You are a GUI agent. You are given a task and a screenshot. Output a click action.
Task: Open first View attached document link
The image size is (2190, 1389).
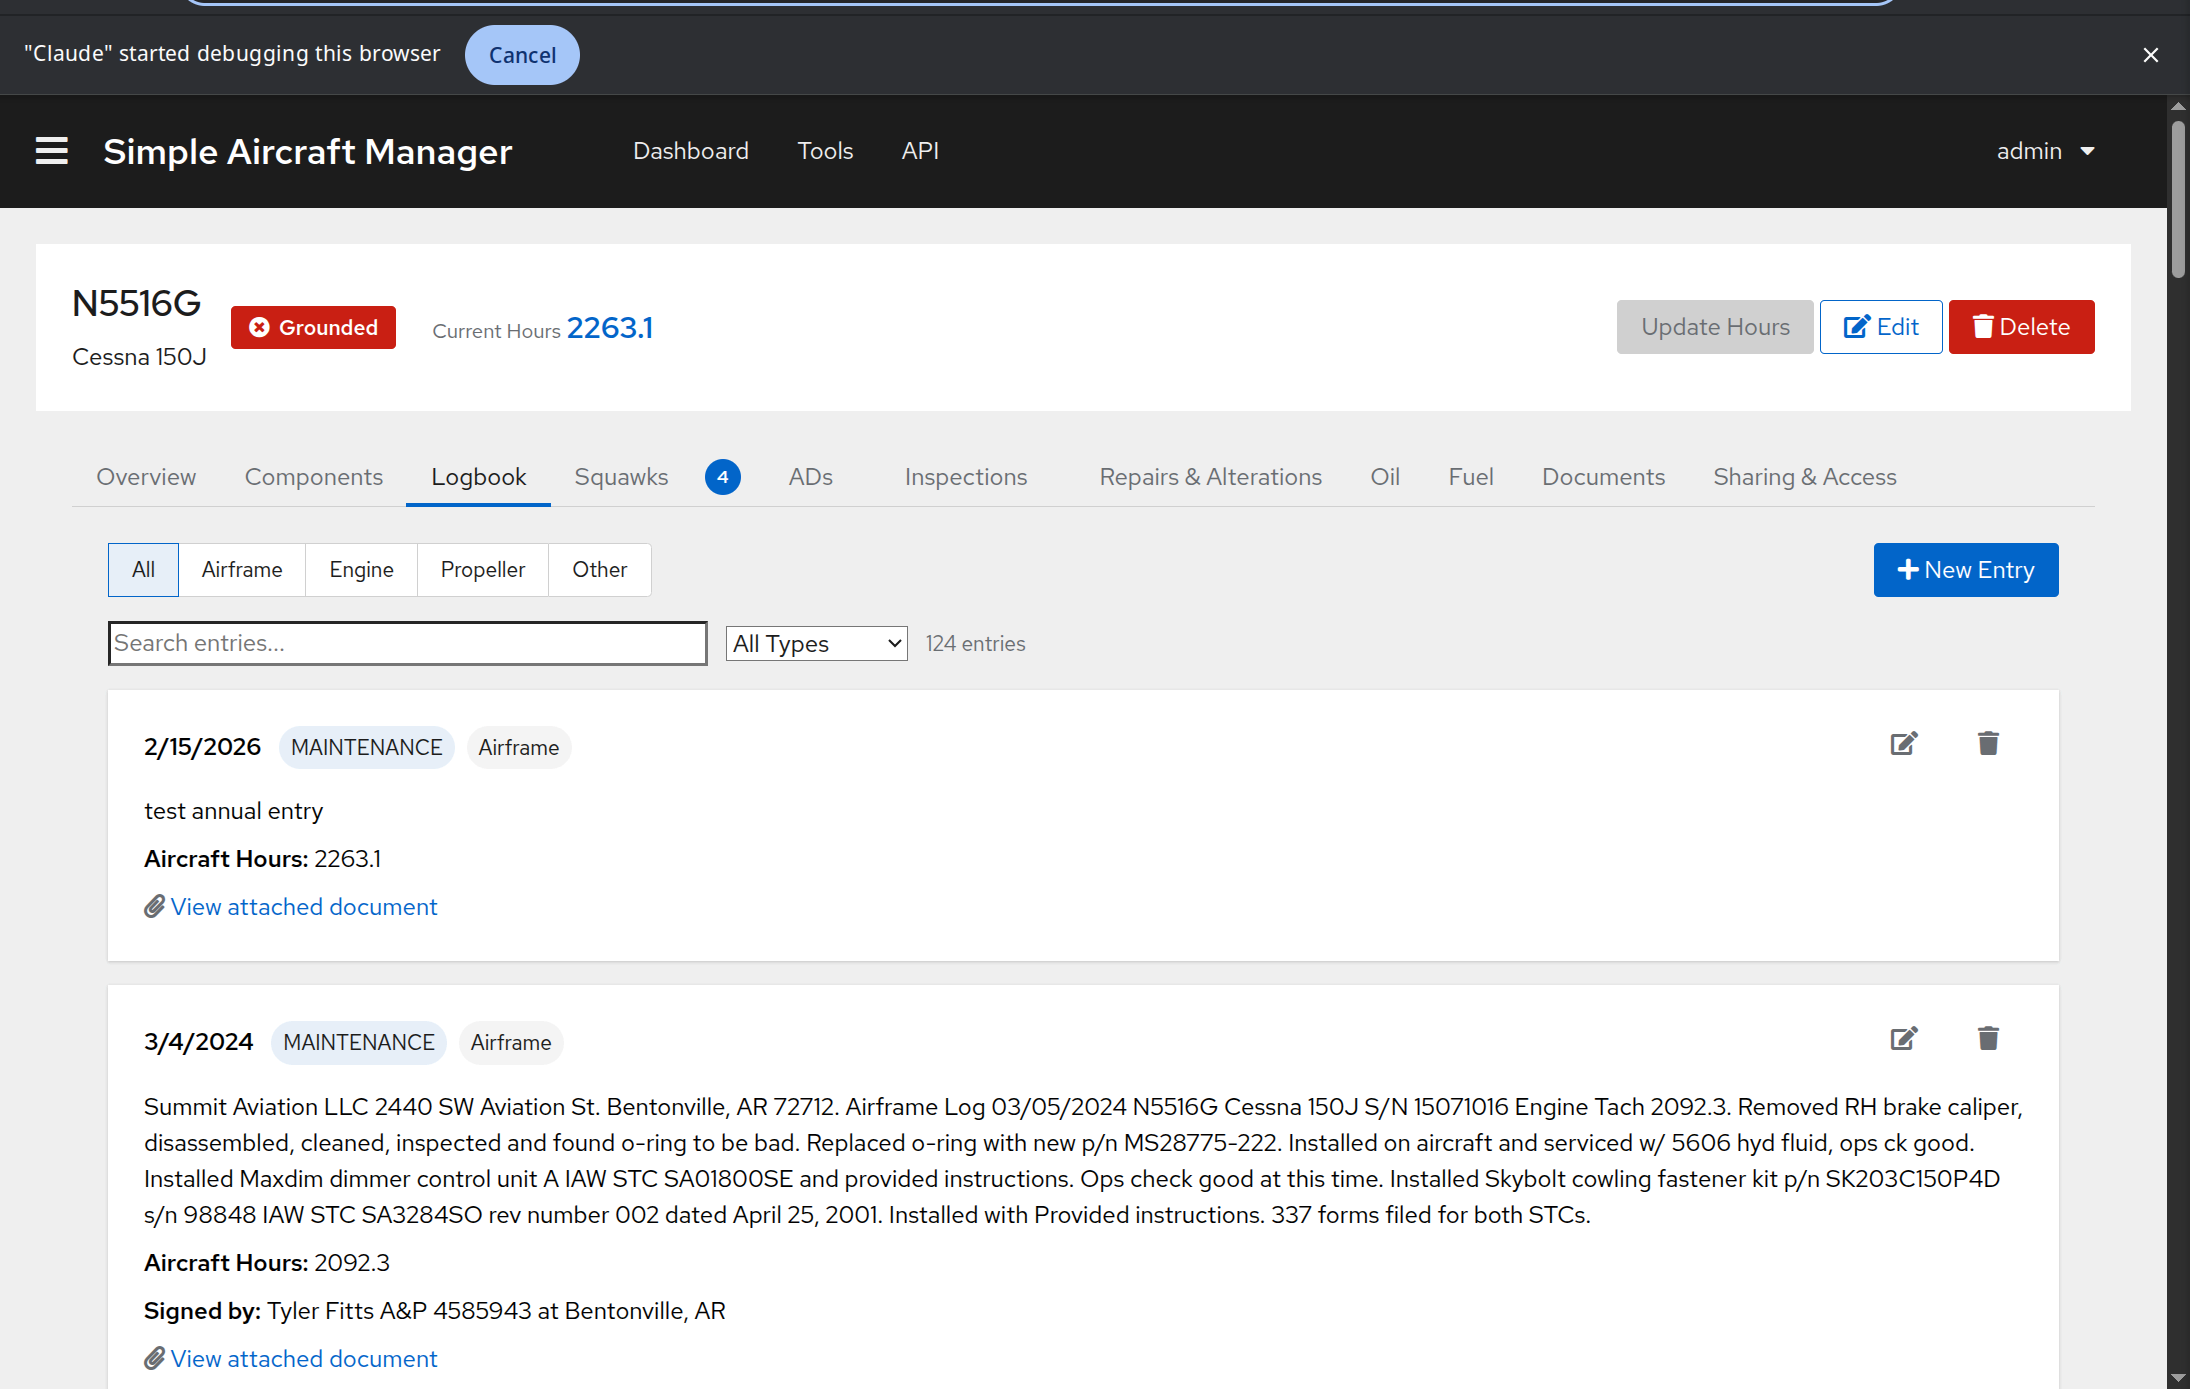[x=303, y=907]
